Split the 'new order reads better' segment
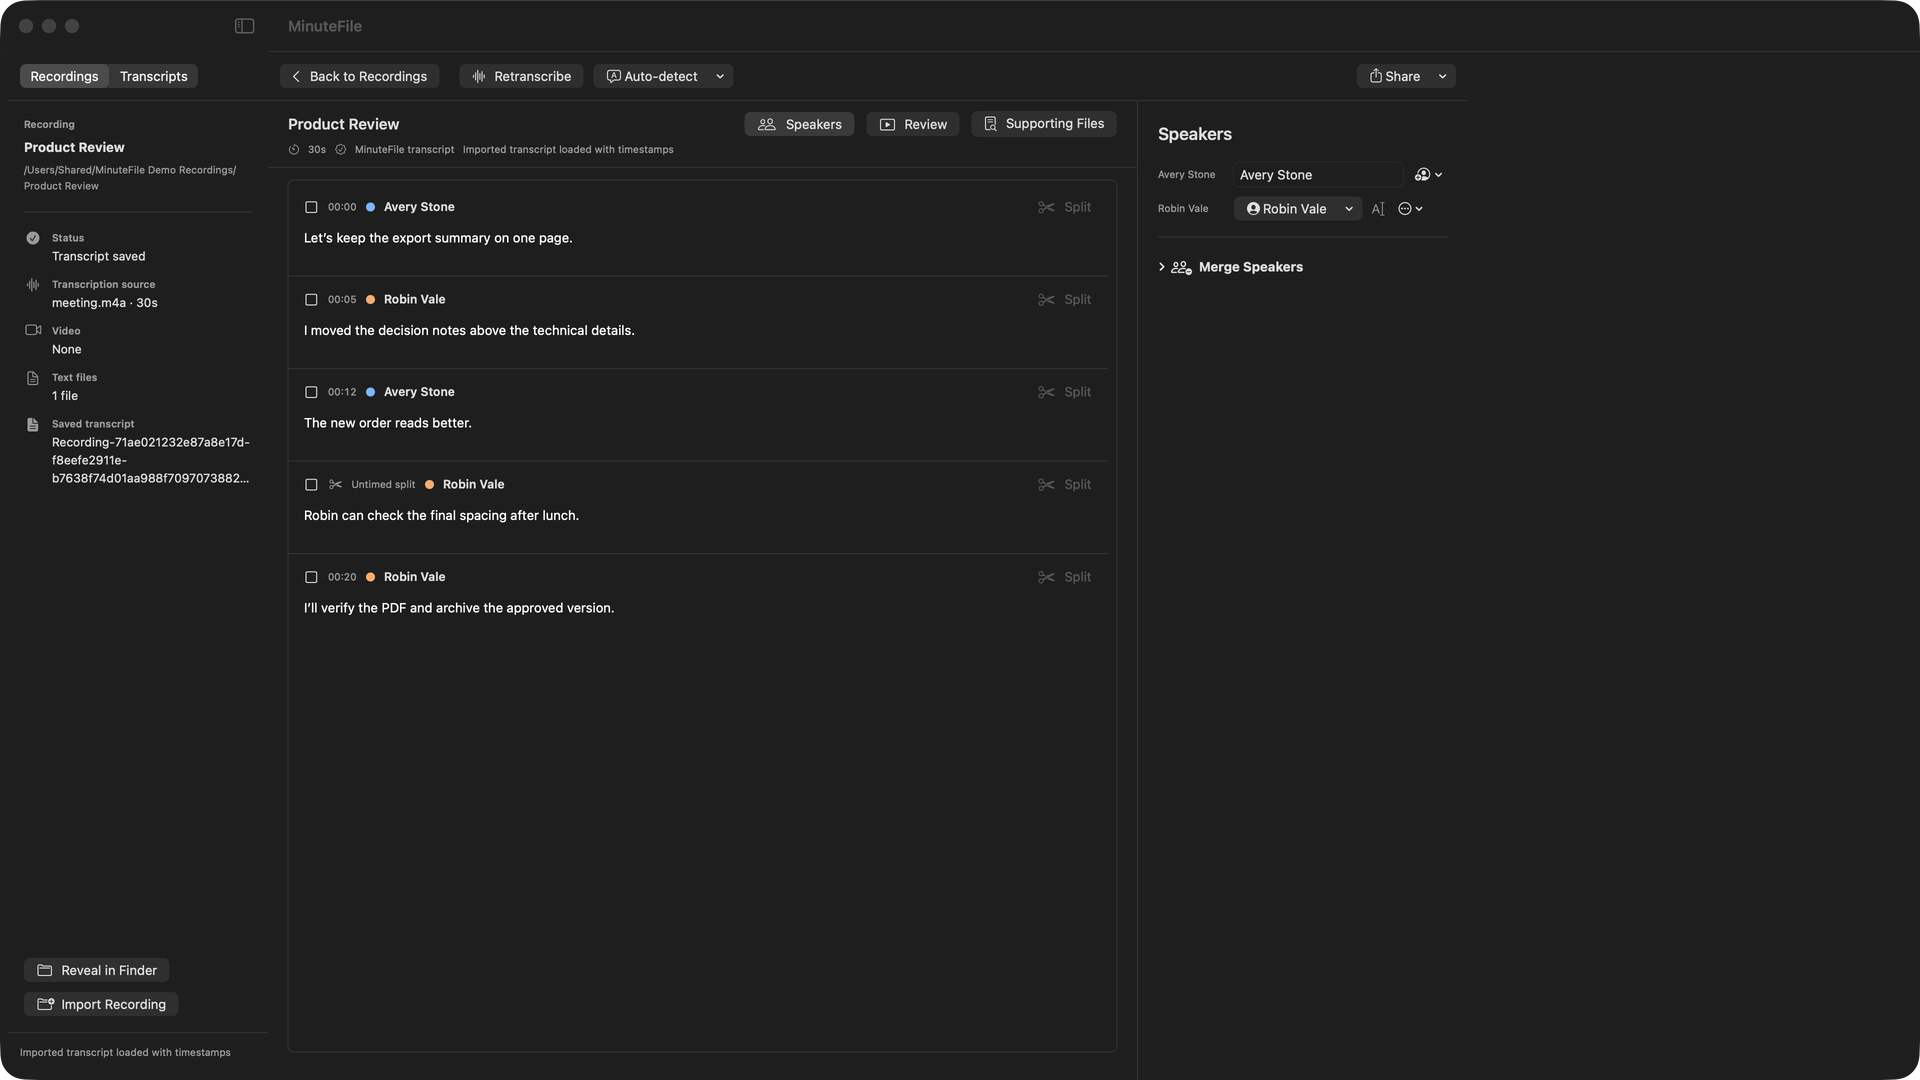 1064,392
